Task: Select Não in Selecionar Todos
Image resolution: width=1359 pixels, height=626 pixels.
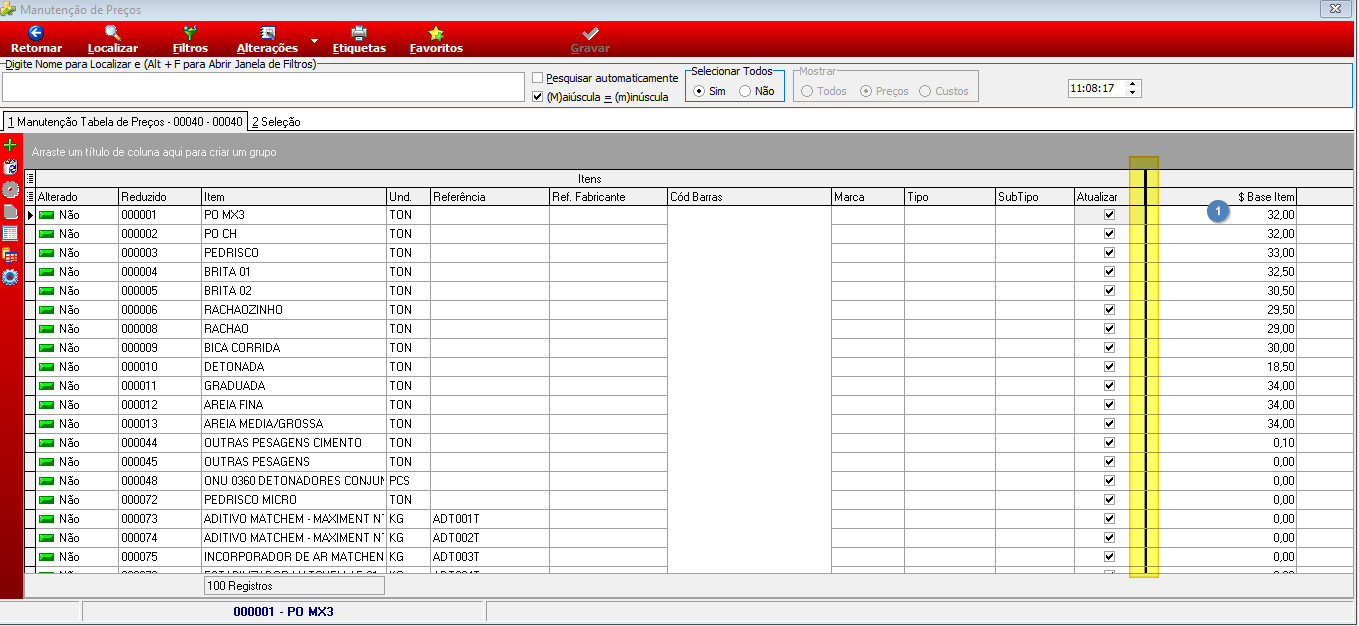Action: [745, 91]
